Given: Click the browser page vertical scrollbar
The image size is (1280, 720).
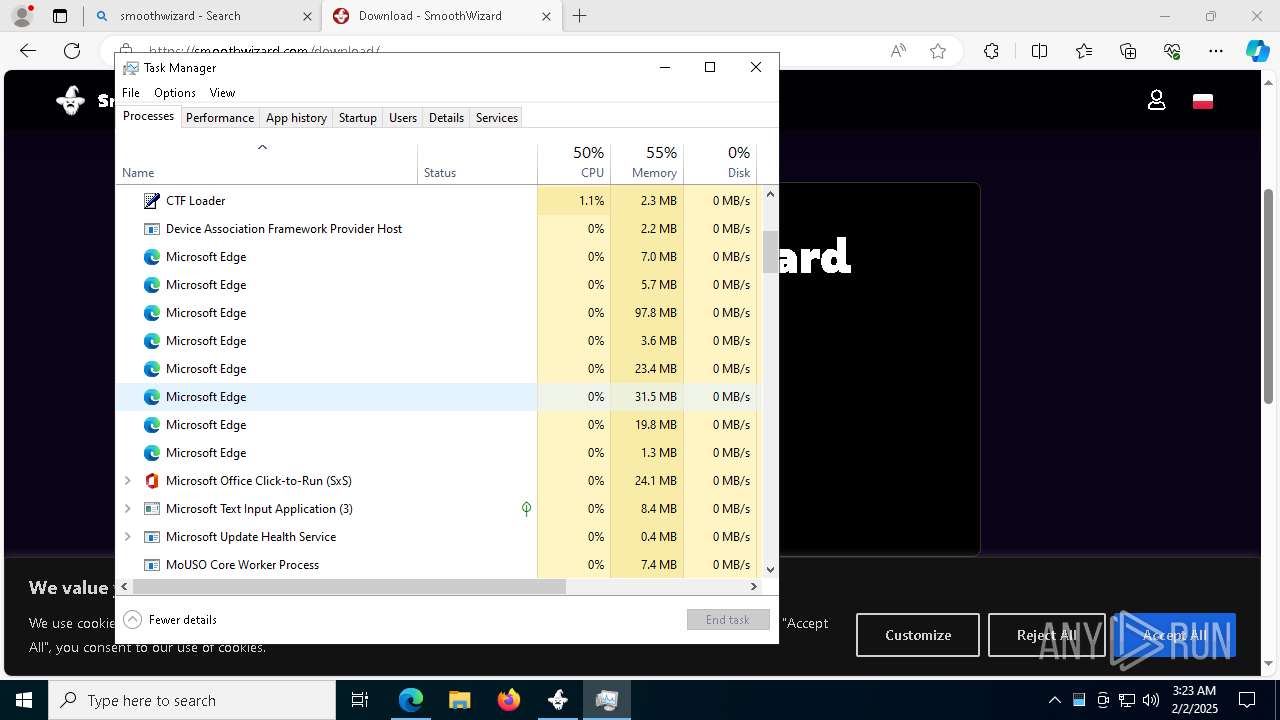Looking at the screenshot, I should [x=1269, y=296].
